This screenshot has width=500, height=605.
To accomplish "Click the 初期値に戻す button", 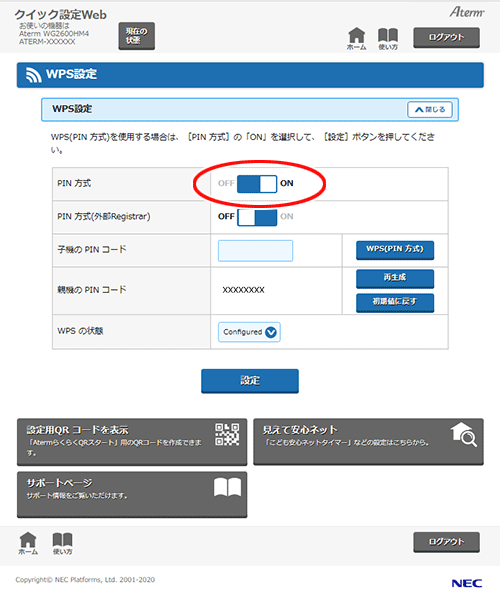I will tap(395, 302).
